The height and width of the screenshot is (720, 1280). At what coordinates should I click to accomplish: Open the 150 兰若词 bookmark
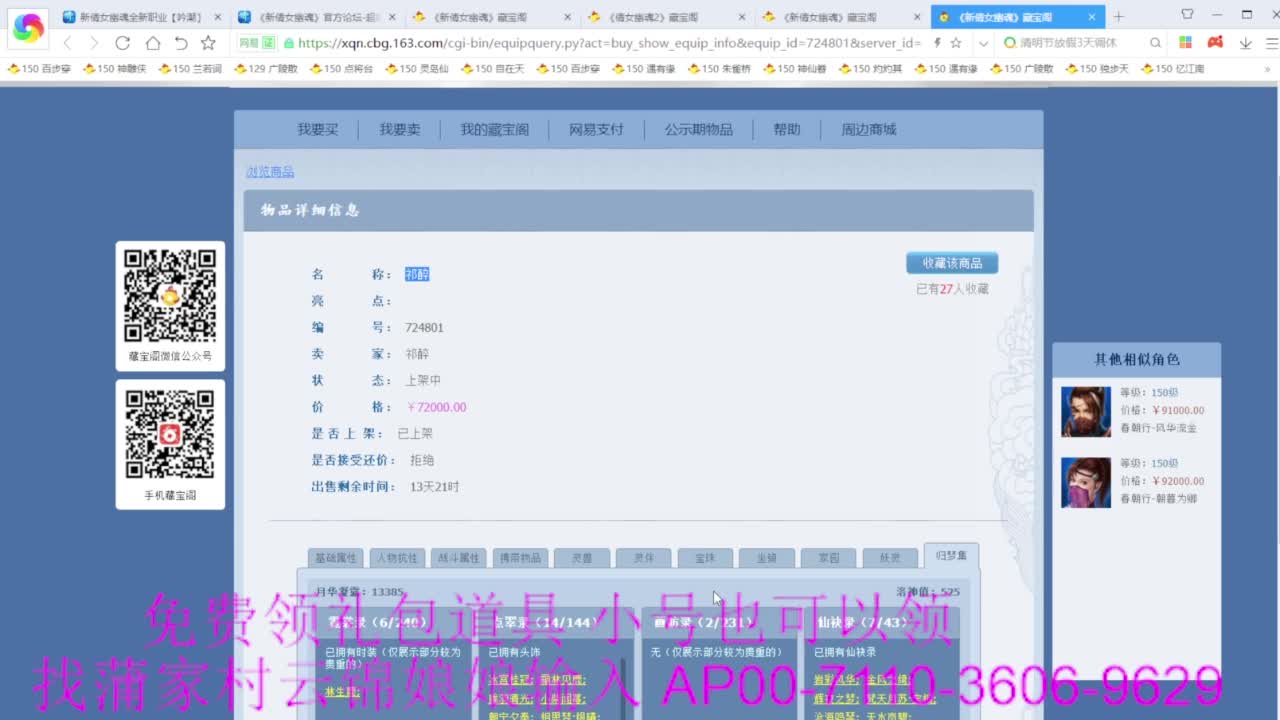192,69
